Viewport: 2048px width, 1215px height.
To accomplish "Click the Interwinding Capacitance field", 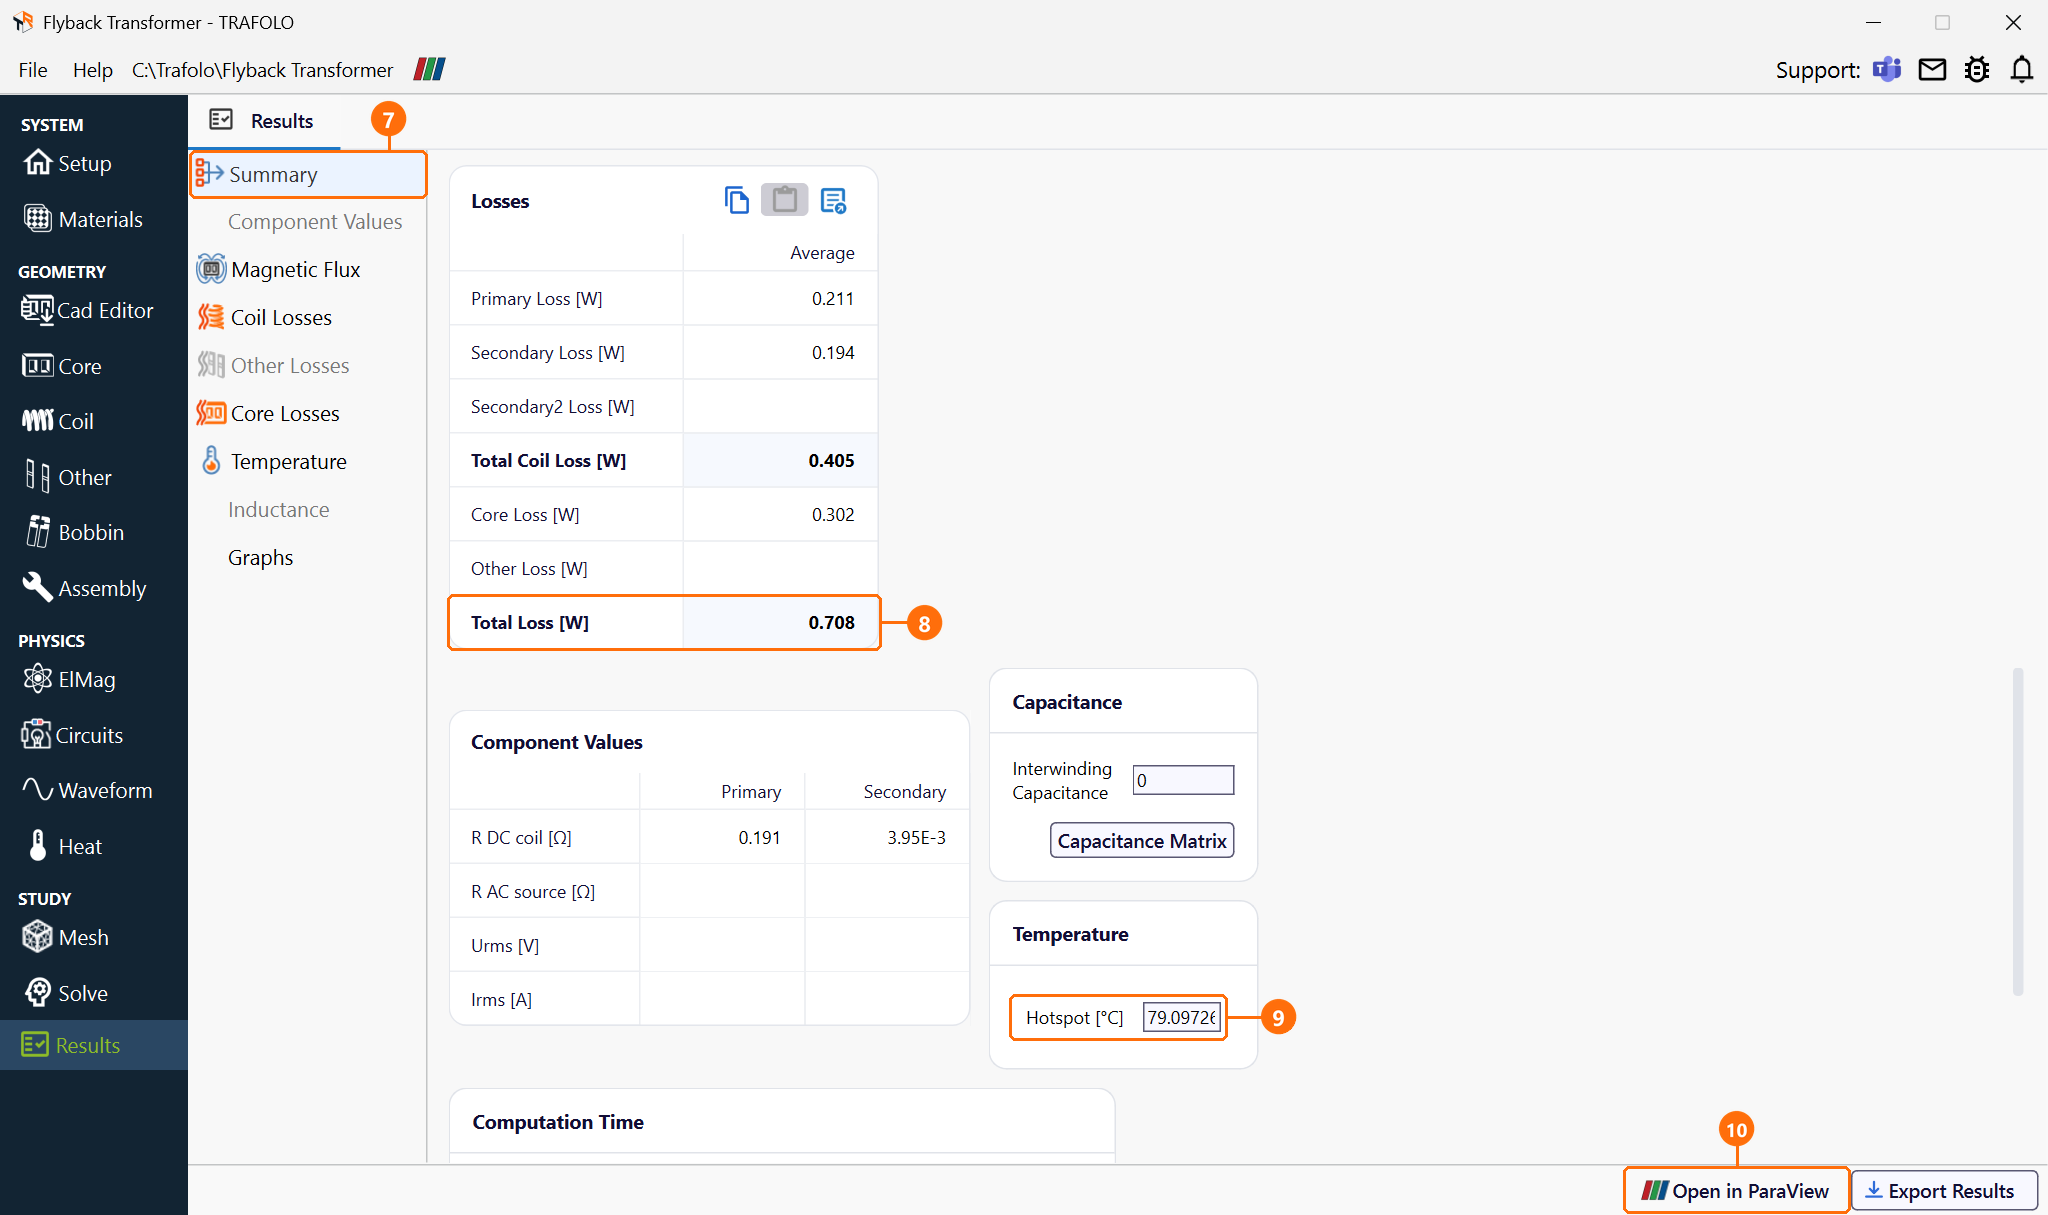I will (x=1183, y=780).
